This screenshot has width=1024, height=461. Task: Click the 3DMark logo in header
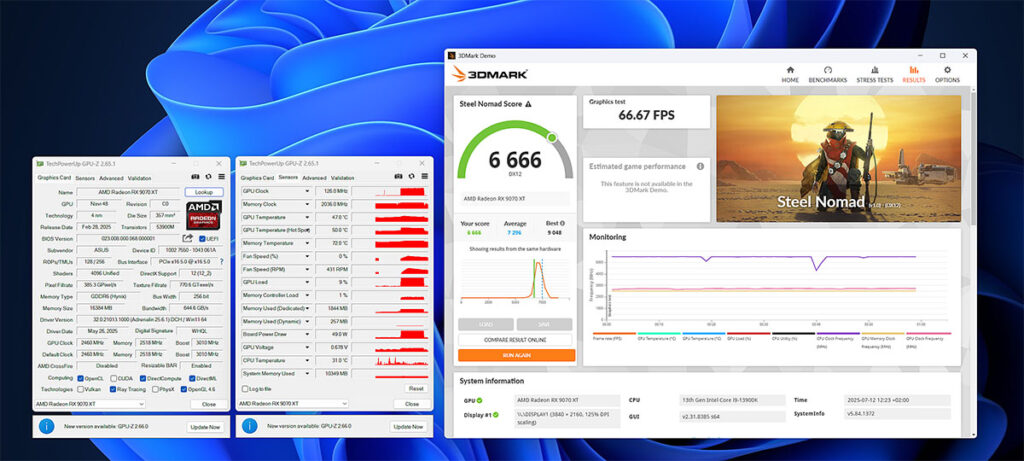click(490, 74)
